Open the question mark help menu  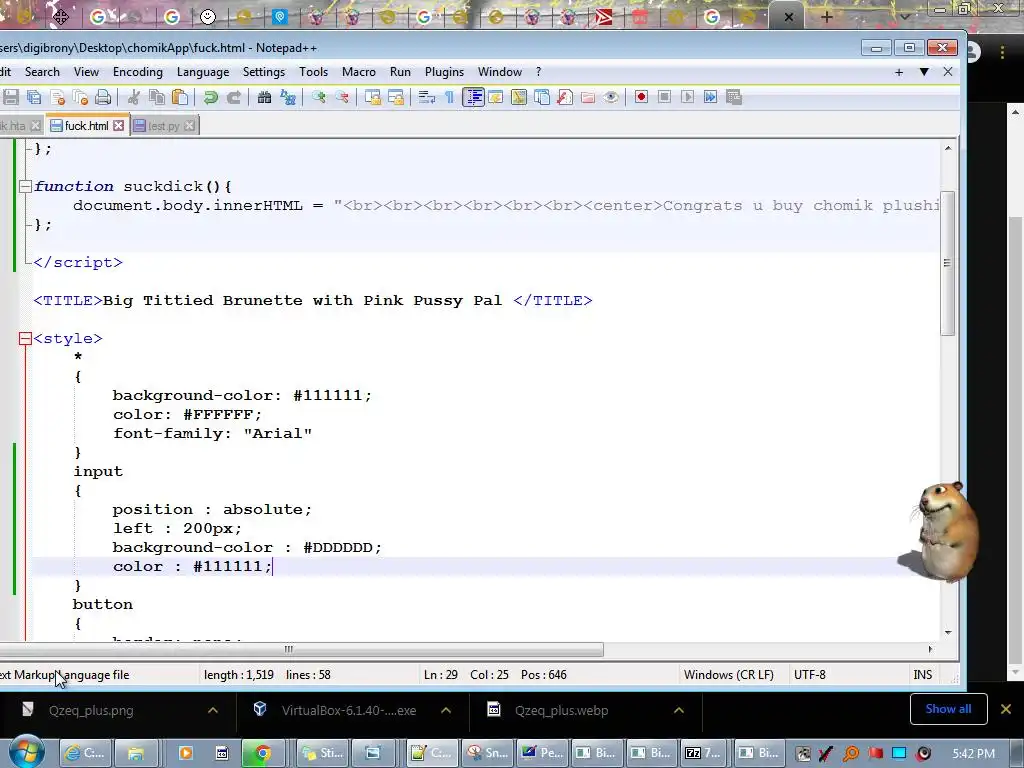pyautogui.click(x=539, y=72)
